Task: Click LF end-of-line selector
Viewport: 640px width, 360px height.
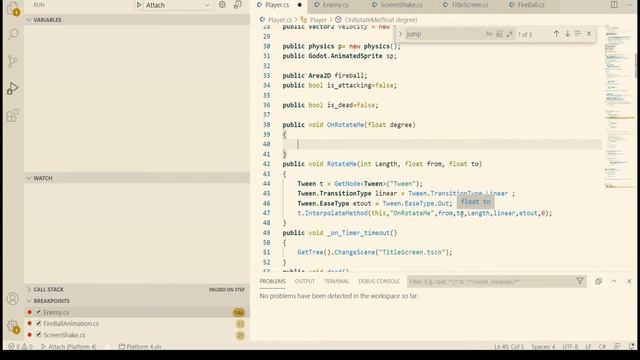Action: pyautogui.click(x=588, y=347)
